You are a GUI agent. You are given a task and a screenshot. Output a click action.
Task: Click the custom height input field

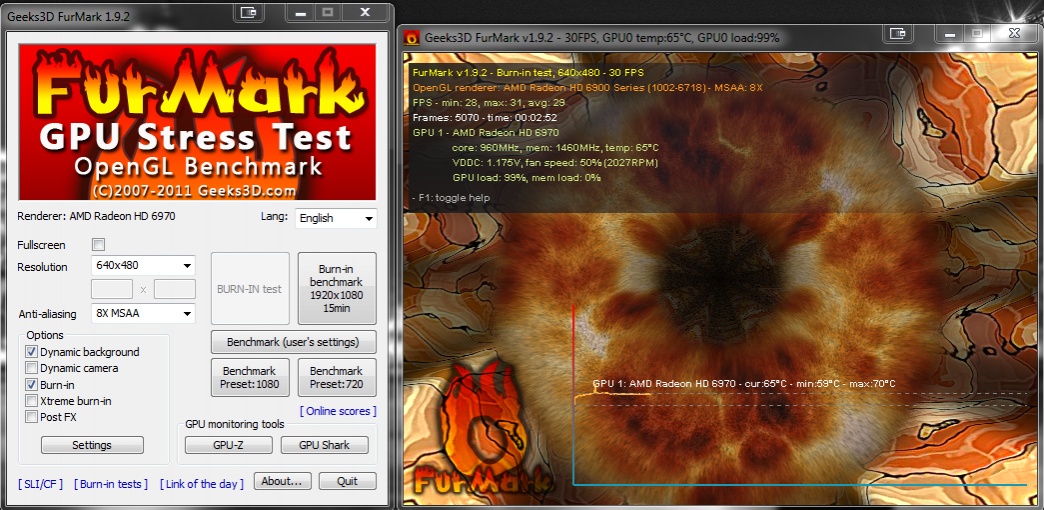174,289
